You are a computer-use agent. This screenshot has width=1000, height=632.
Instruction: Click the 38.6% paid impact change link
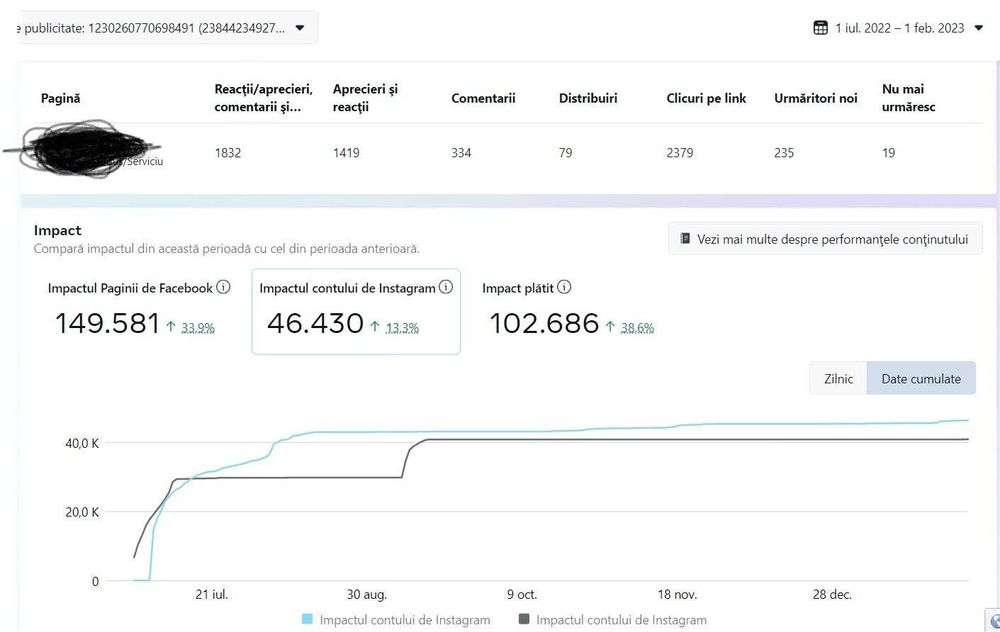[637, 327]
